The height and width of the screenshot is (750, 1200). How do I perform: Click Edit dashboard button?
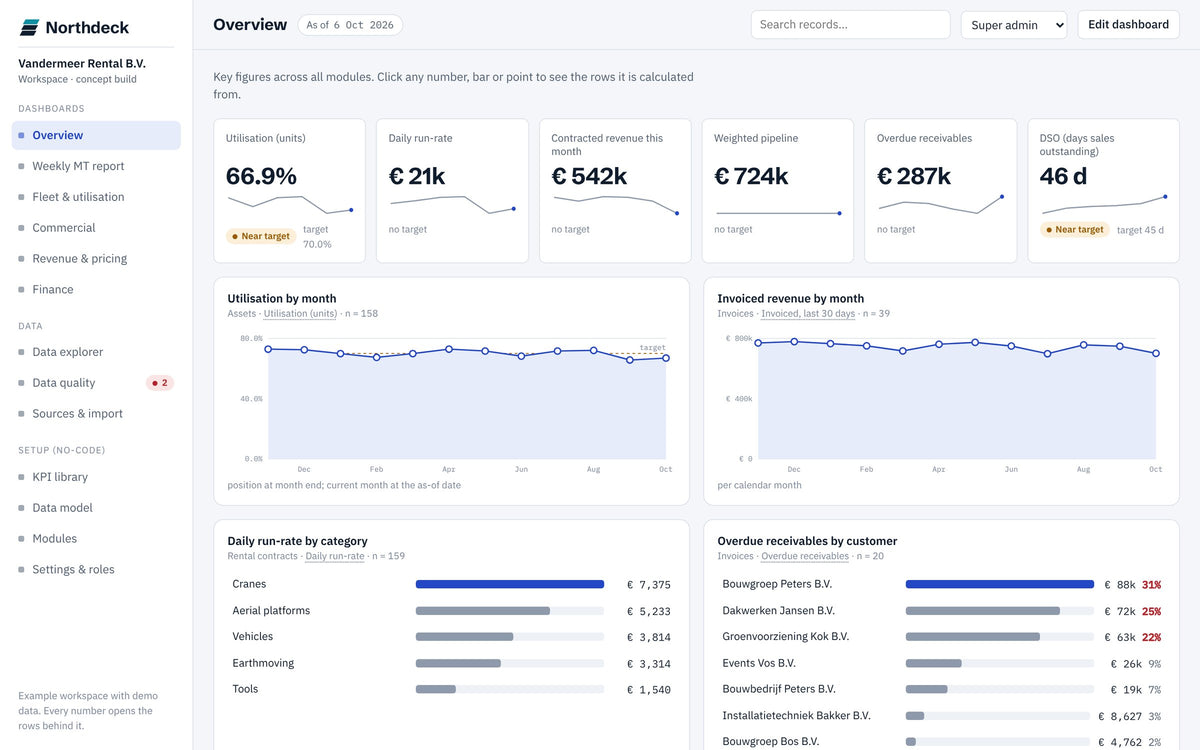(x=1128, y=25)
